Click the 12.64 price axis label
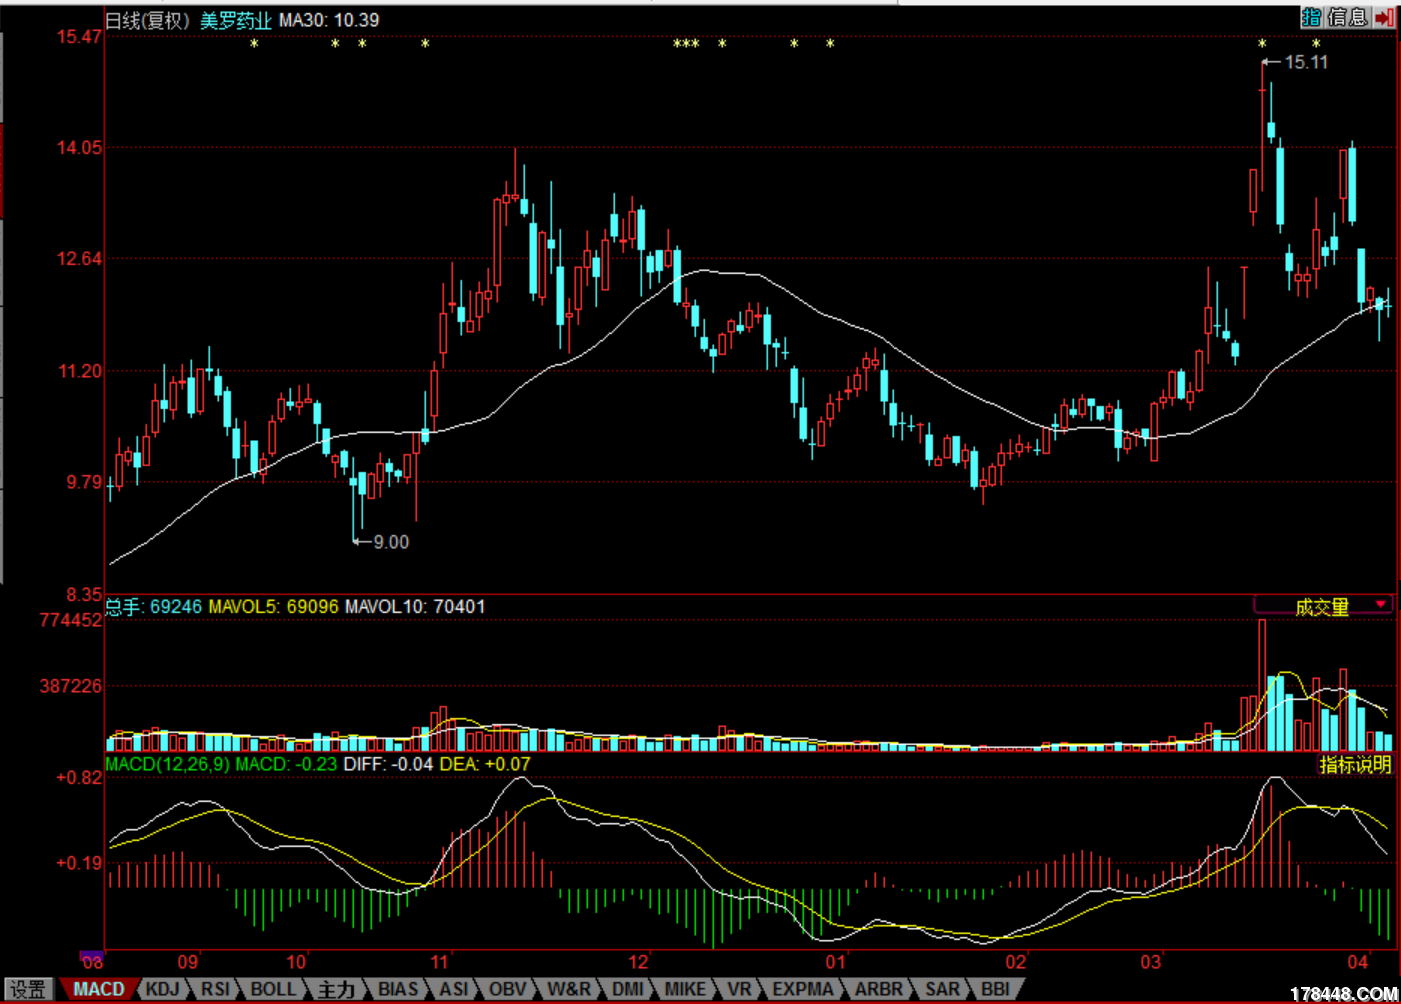 point(79,259)
